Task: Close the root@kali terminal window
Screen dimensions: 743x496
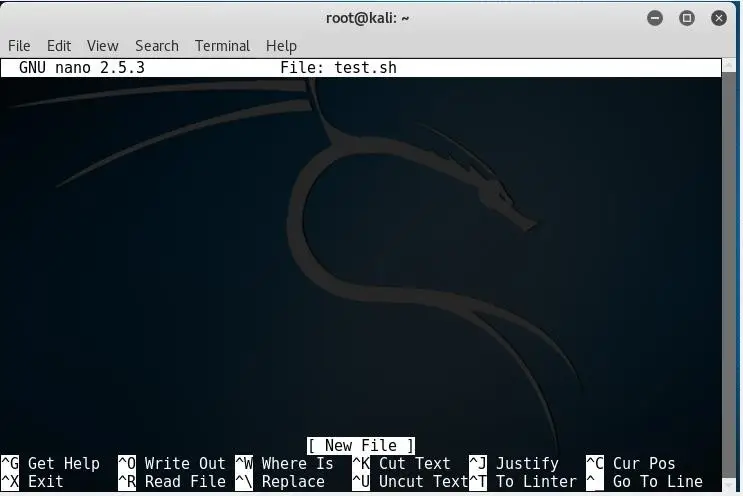Action: 719,18
